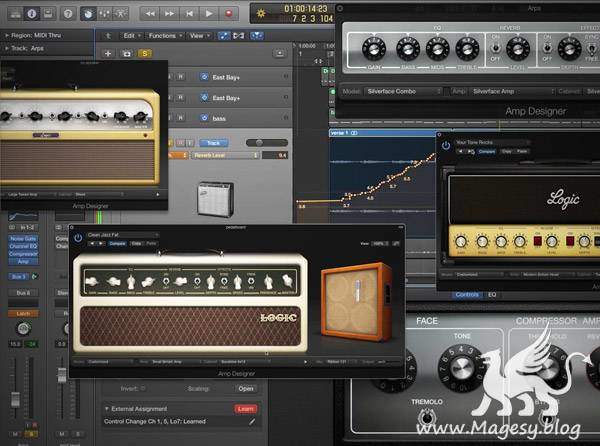
Task: Toggle record-enable on first East Bay+ track
Action: (x=181, y=77)
